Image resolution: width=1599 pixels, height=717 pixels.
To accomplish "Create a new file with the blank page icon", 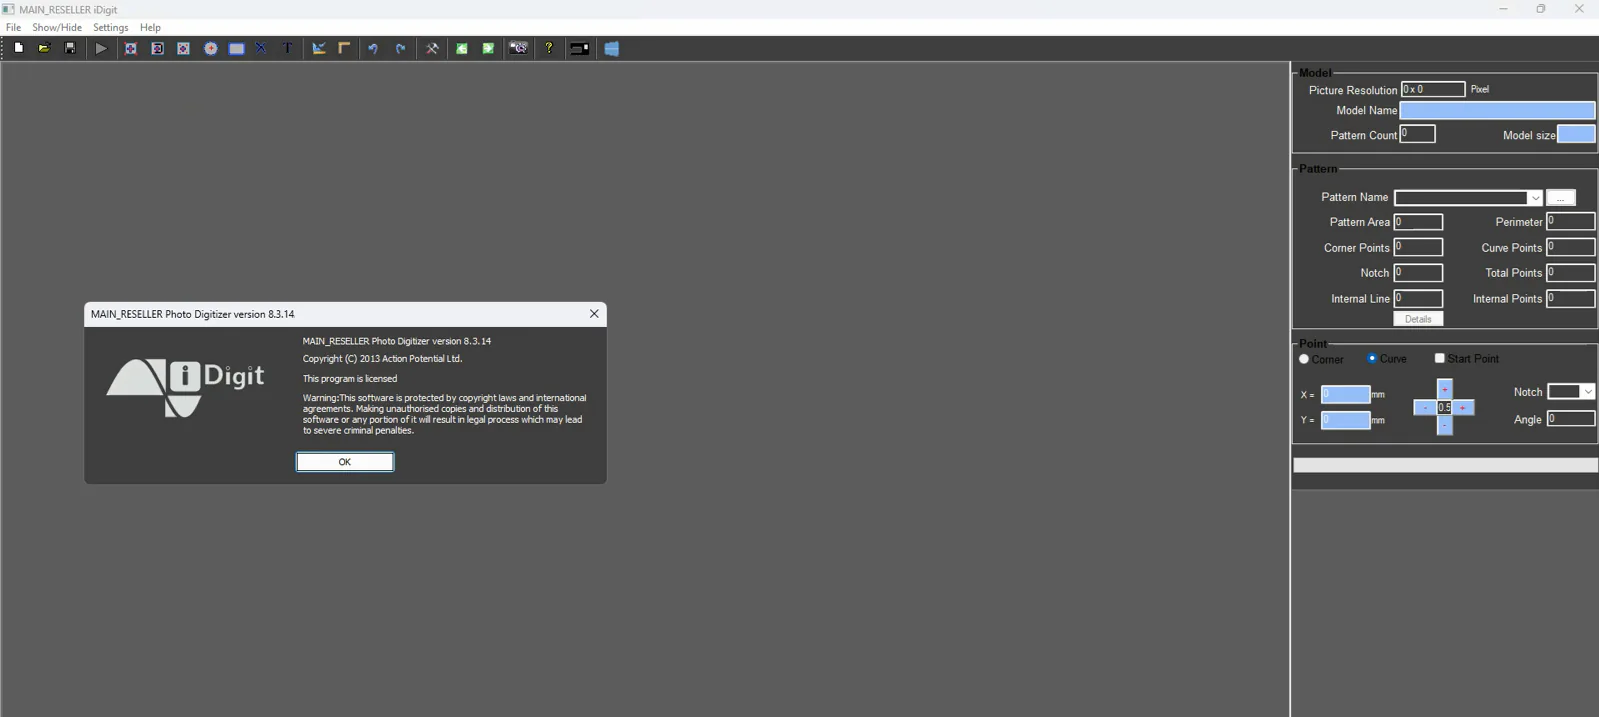I will pos(19,48).
